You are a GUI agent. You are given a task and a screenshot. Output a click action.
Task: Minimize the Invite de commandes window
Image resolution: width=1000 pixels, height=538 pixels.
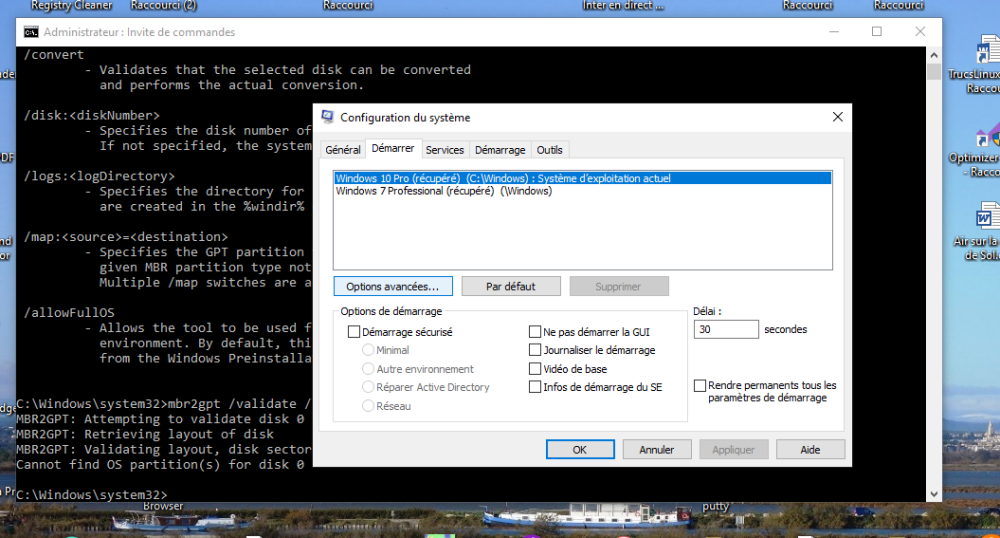[x=834, y=31]
